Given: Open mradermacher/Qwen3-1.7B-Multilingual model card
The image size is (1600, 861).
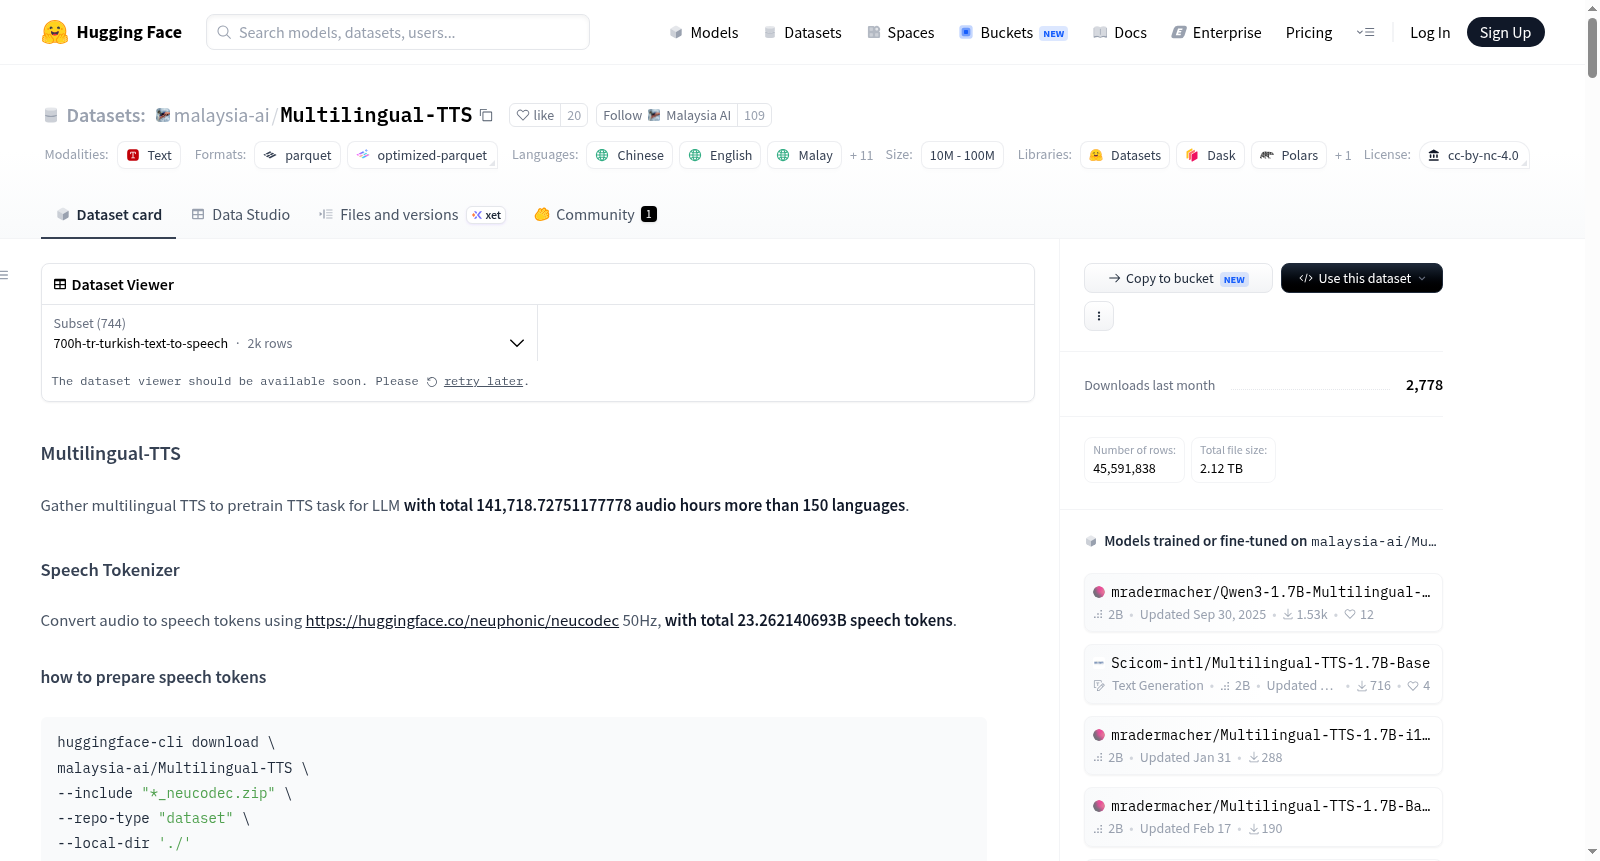Looking at the screenshot, I should [1263, 602].
